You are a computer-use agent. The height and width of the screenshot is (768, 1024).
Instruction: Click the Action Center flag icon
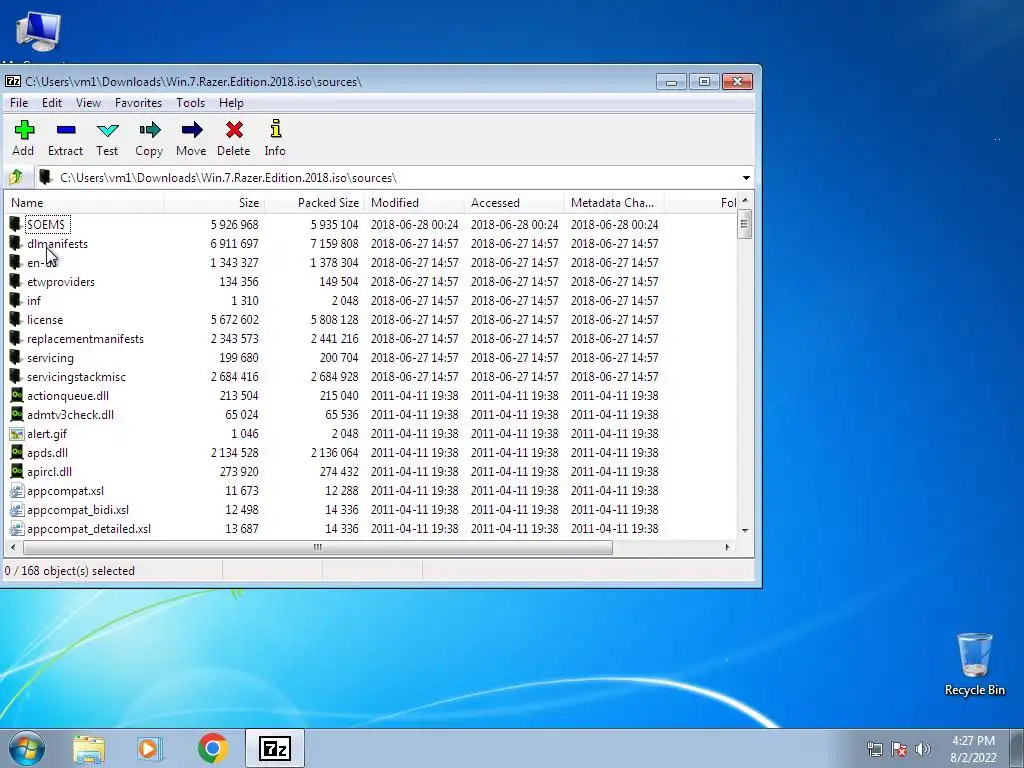(x=899, y=749)
